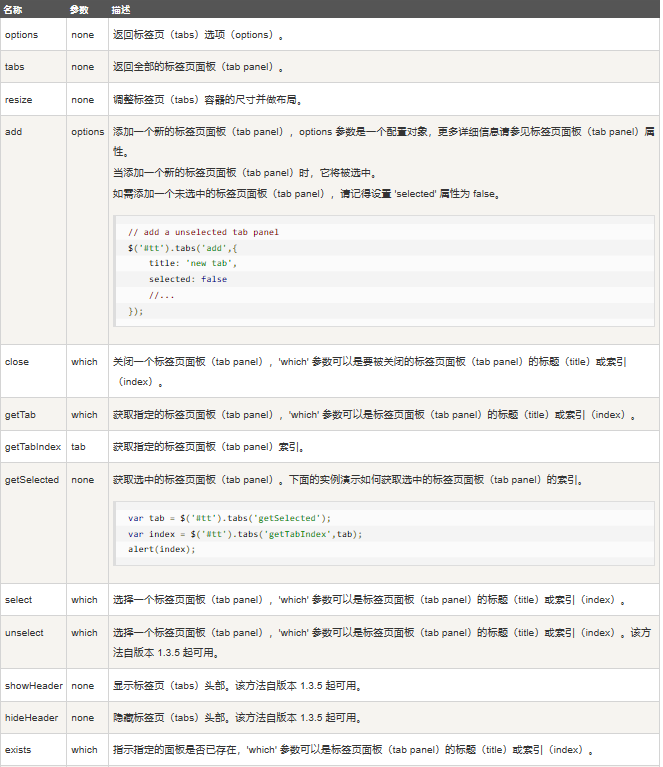Click the comment '// add a unselected tab panel'
The height and width of the screenshot is (767, 663).
pos(203,232)
